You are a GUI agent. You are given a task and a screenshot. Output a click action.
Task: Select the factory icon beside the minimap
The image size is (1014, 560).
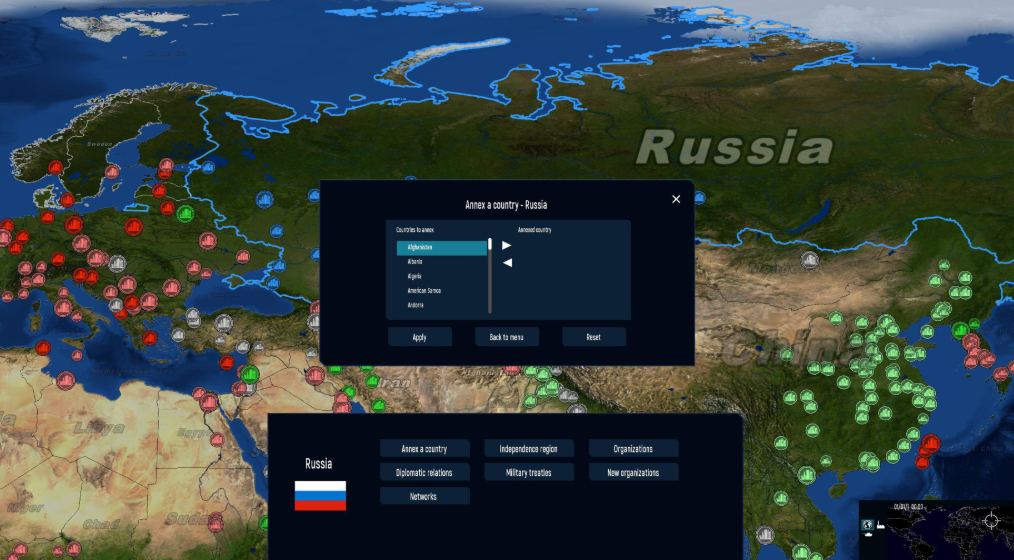[880, 524]
